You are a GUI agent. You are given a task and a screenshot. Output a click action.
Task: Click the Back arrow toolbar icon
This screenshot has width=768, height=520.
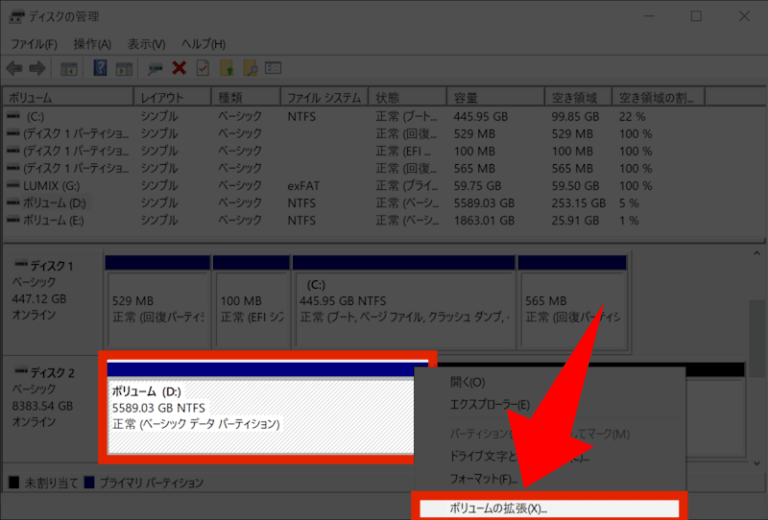14,69
